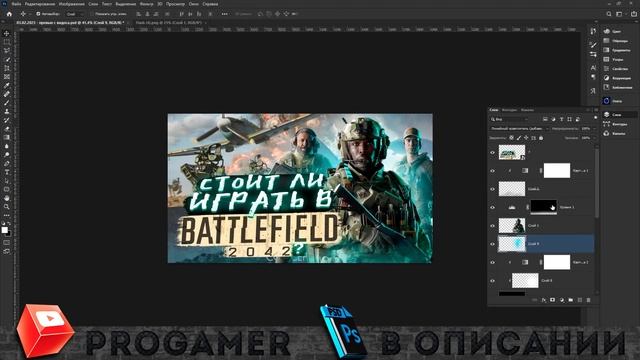Click the lock position icon in Layers
The width and height of the screenshot is (640, 360).
(526, 138)
